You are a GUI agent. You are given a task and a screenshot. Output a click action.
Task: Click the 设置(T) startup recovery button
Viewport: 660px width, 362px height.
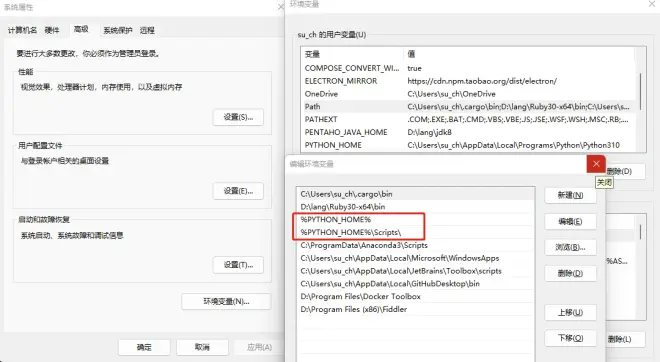click(x=238, y=265)
